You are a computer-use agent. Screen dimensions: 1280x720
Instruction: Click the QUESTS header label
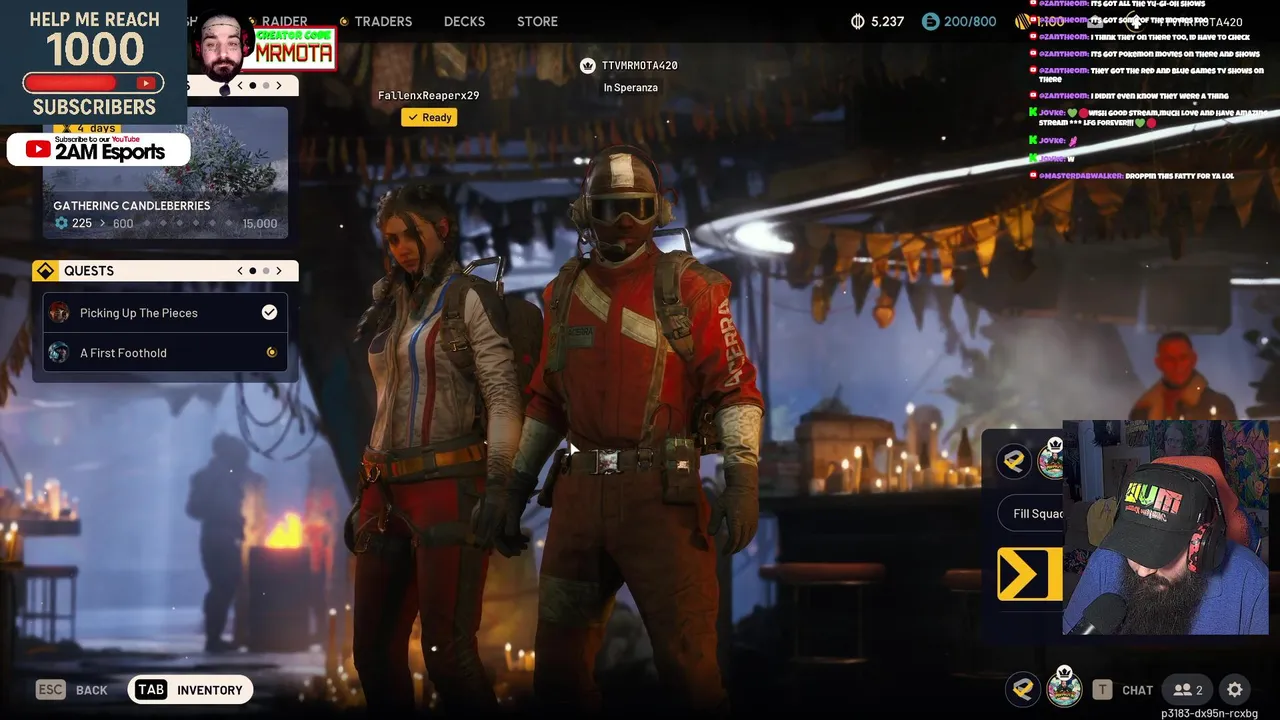(x=89, y=271)
